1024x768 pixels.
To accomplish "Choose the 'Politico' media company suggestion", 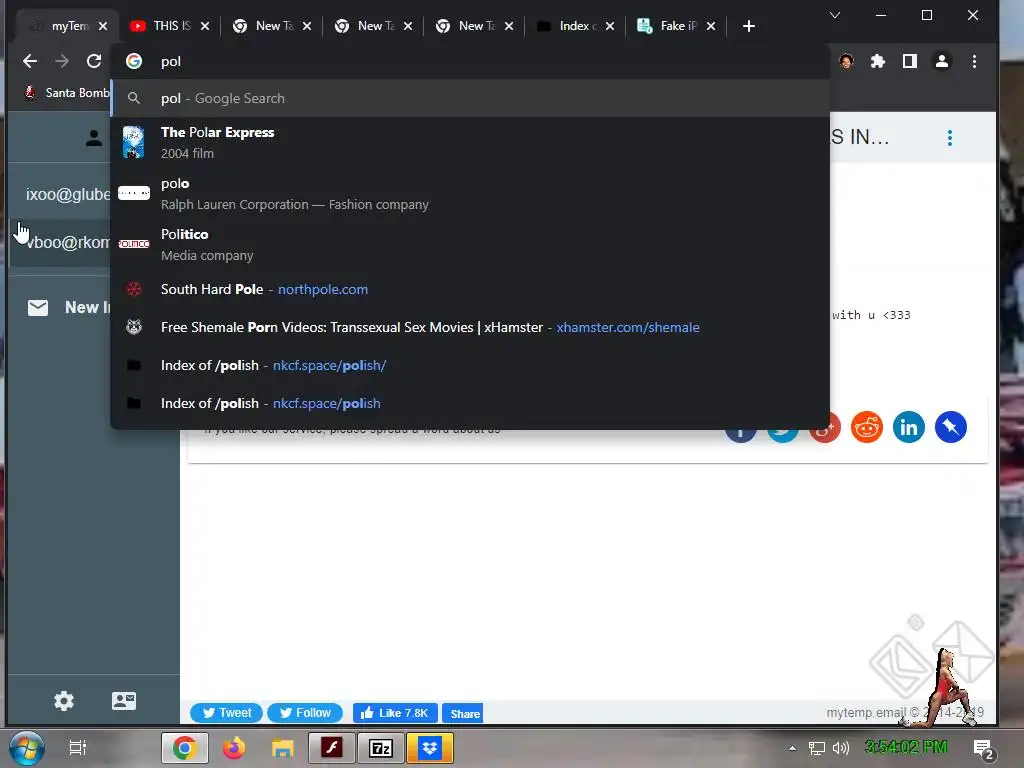I will pyautogui.click(x=470, y=244).
